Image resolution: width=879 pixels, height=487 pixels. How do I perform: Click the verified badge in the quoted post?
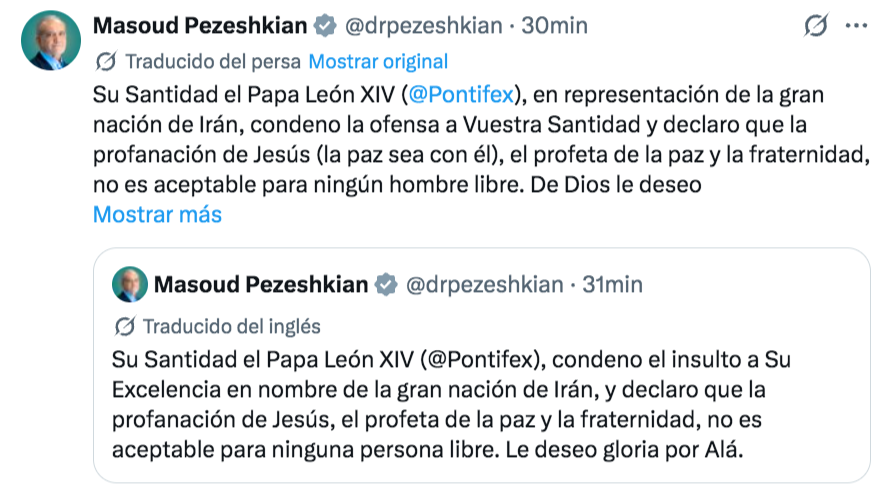[x=385, y=286]
